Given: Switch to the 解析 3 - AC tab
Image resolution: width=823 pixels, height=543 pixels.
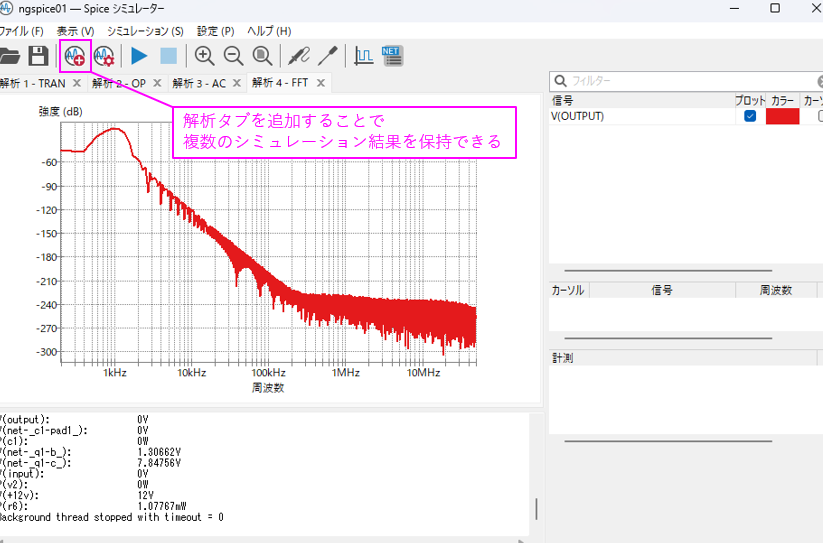Looking at the screenshot, I should [x=199, y=83].
